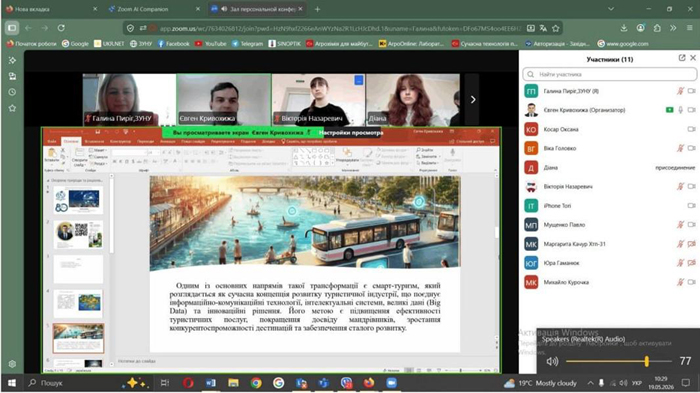Viewport: 700px width, 393px height.
Task: Open the browser downloads icon
Action: pos(624,28)
